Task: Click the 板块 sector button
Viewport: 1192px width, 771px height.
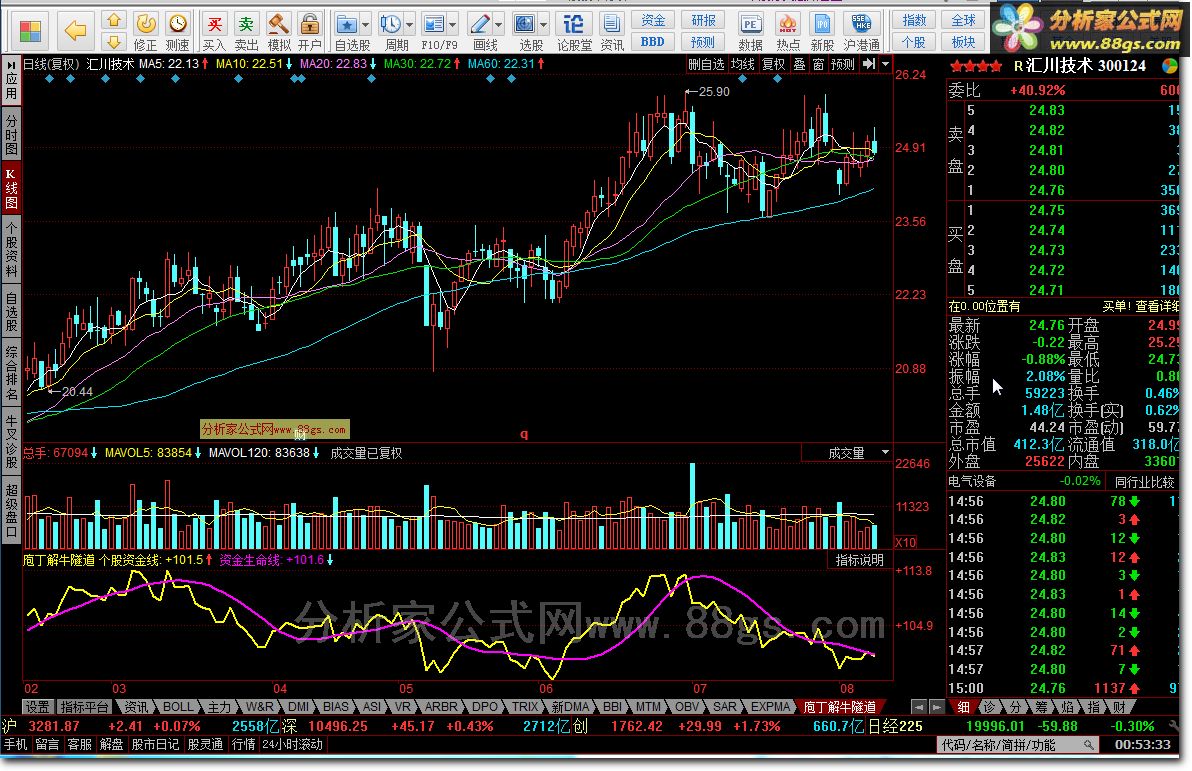Action: pyautogui.click(x=963, y=42)
